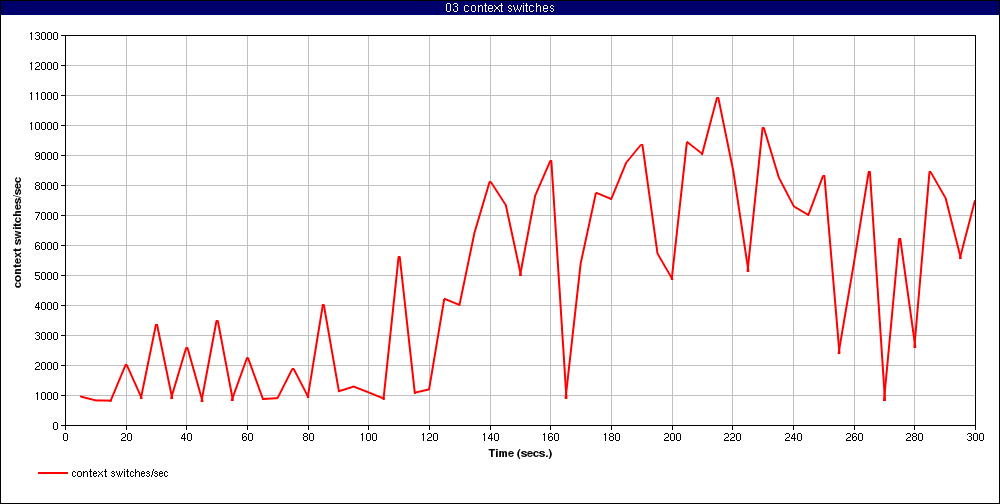Click the y-axis value 10000

45,126
